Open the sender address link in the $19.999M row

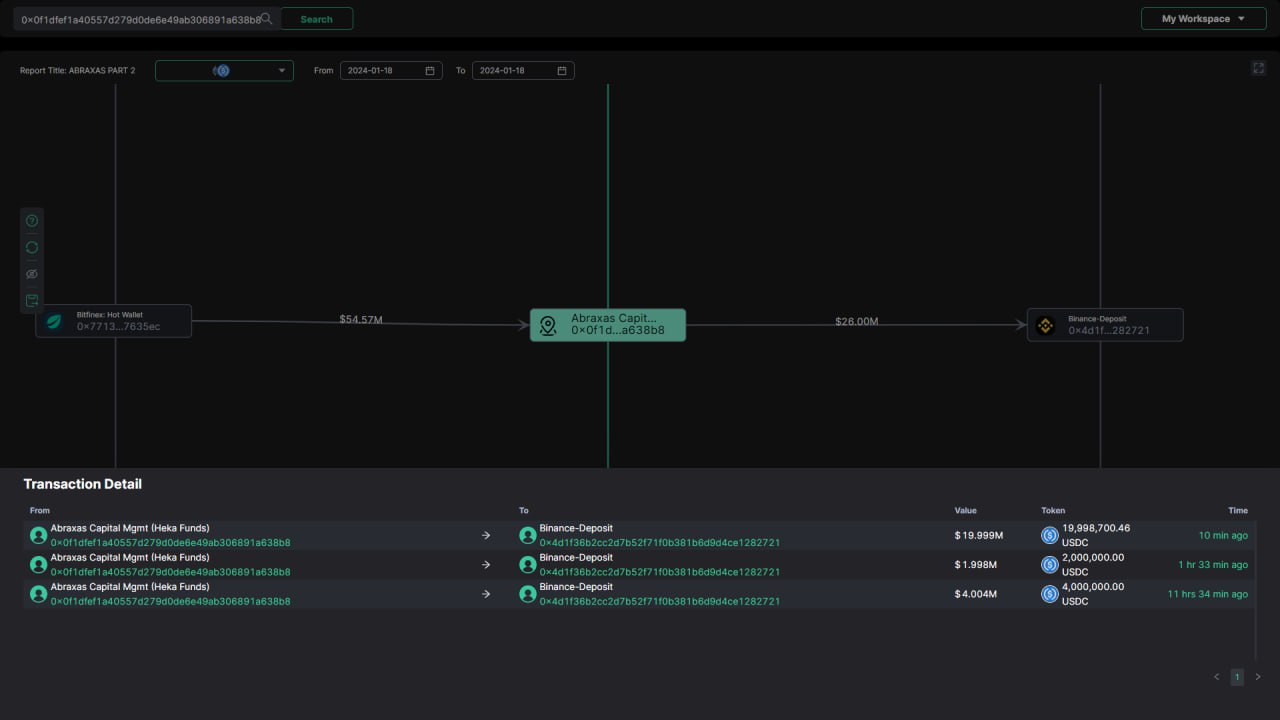pyautogui.click(x=171, y=543)
